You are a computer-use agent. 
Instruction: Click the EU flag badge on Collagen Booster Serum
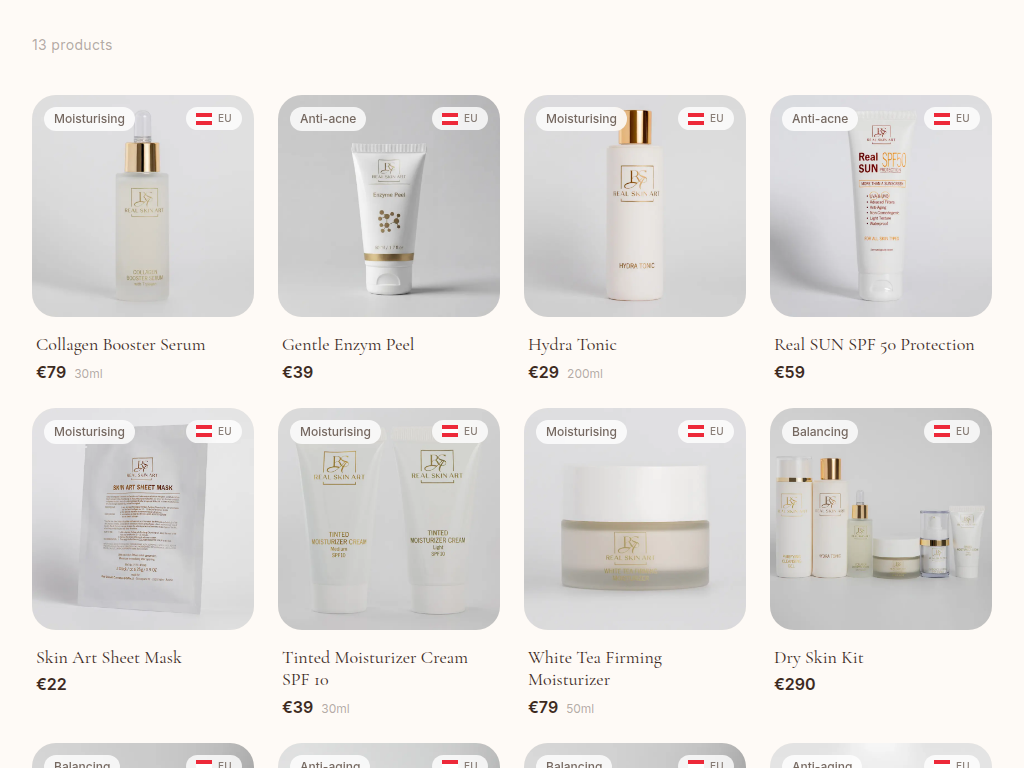[214, 118]
